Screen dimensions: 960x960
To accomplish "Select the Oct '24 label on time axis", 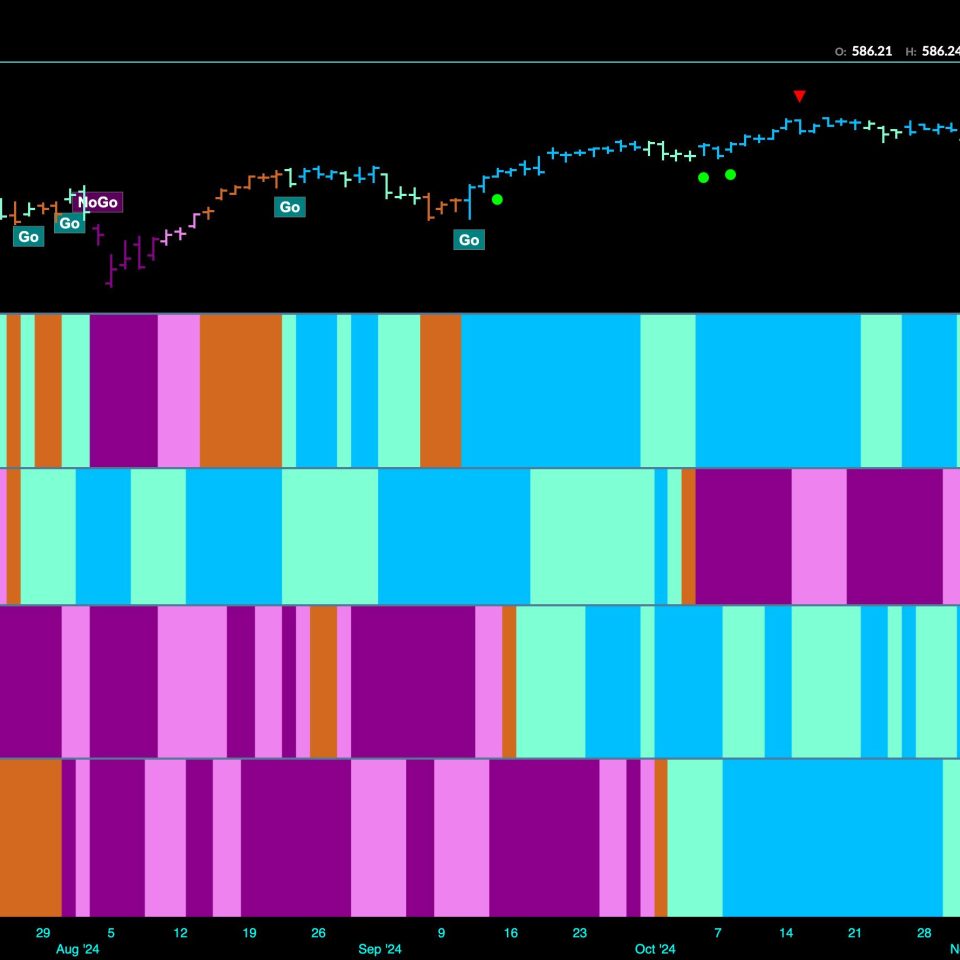I will pyautogui.click(x=655, y=949).
